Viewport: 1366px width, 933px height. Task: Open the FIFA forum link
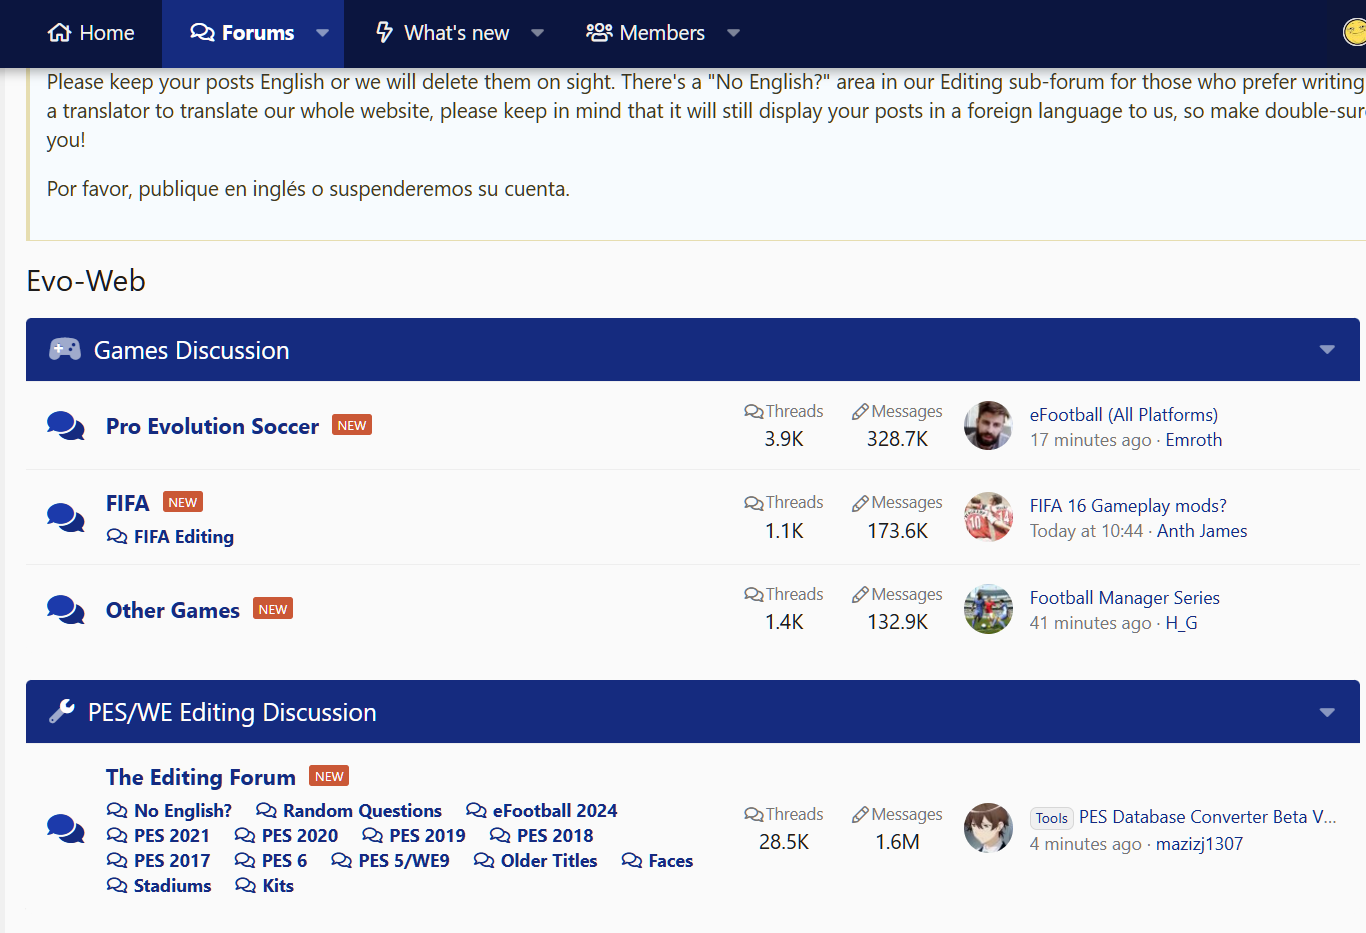pyautogui.click(x=127, y=503)
